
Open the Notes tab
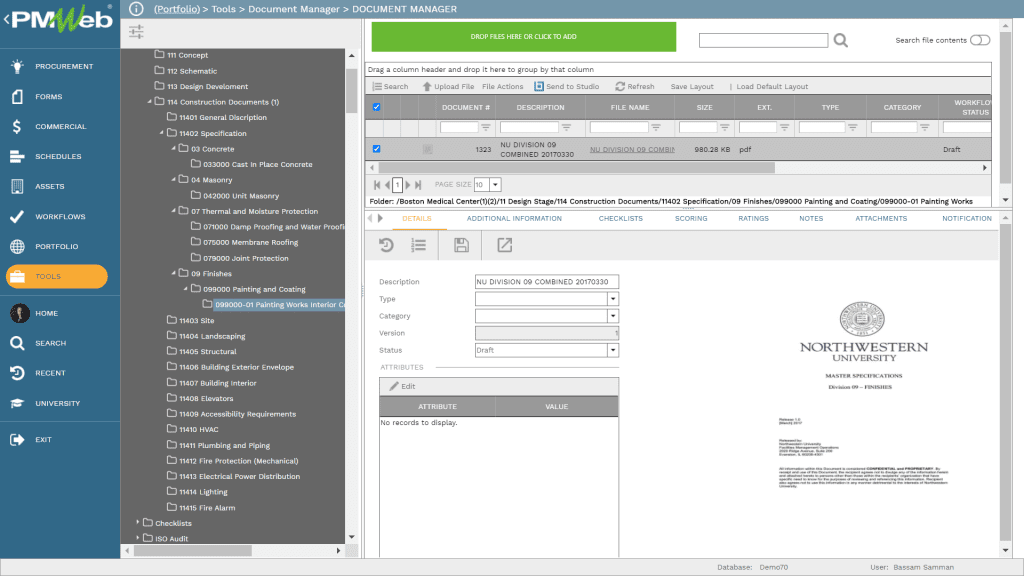tap(811, 219)
